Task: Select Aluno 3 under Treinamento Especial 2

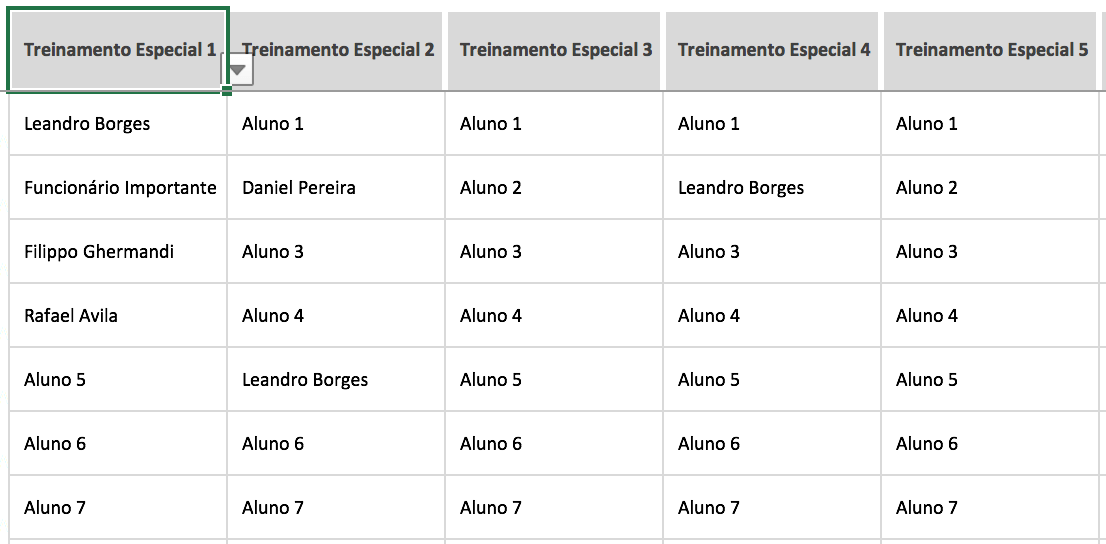Action: tap(336, 251)
